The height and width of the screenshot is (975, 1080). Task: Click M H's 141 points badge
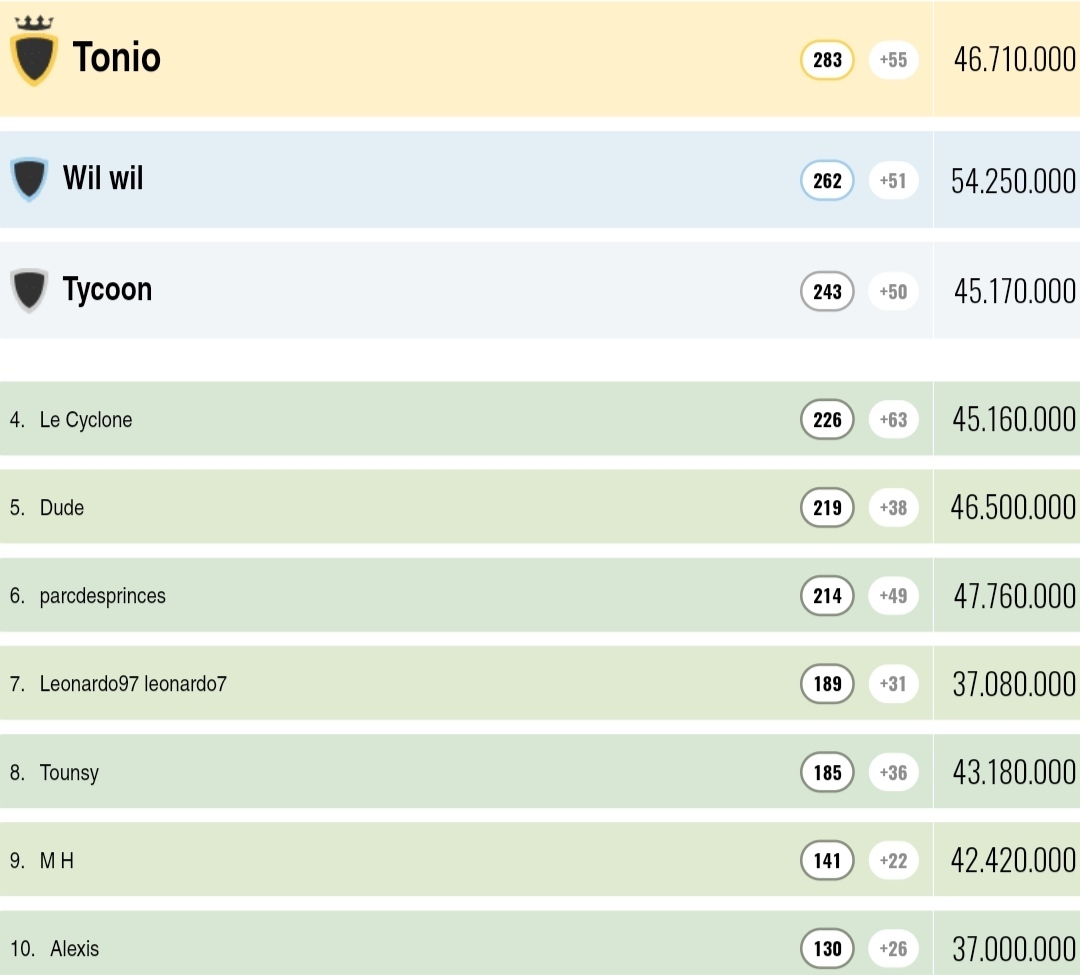click(827, 861)
